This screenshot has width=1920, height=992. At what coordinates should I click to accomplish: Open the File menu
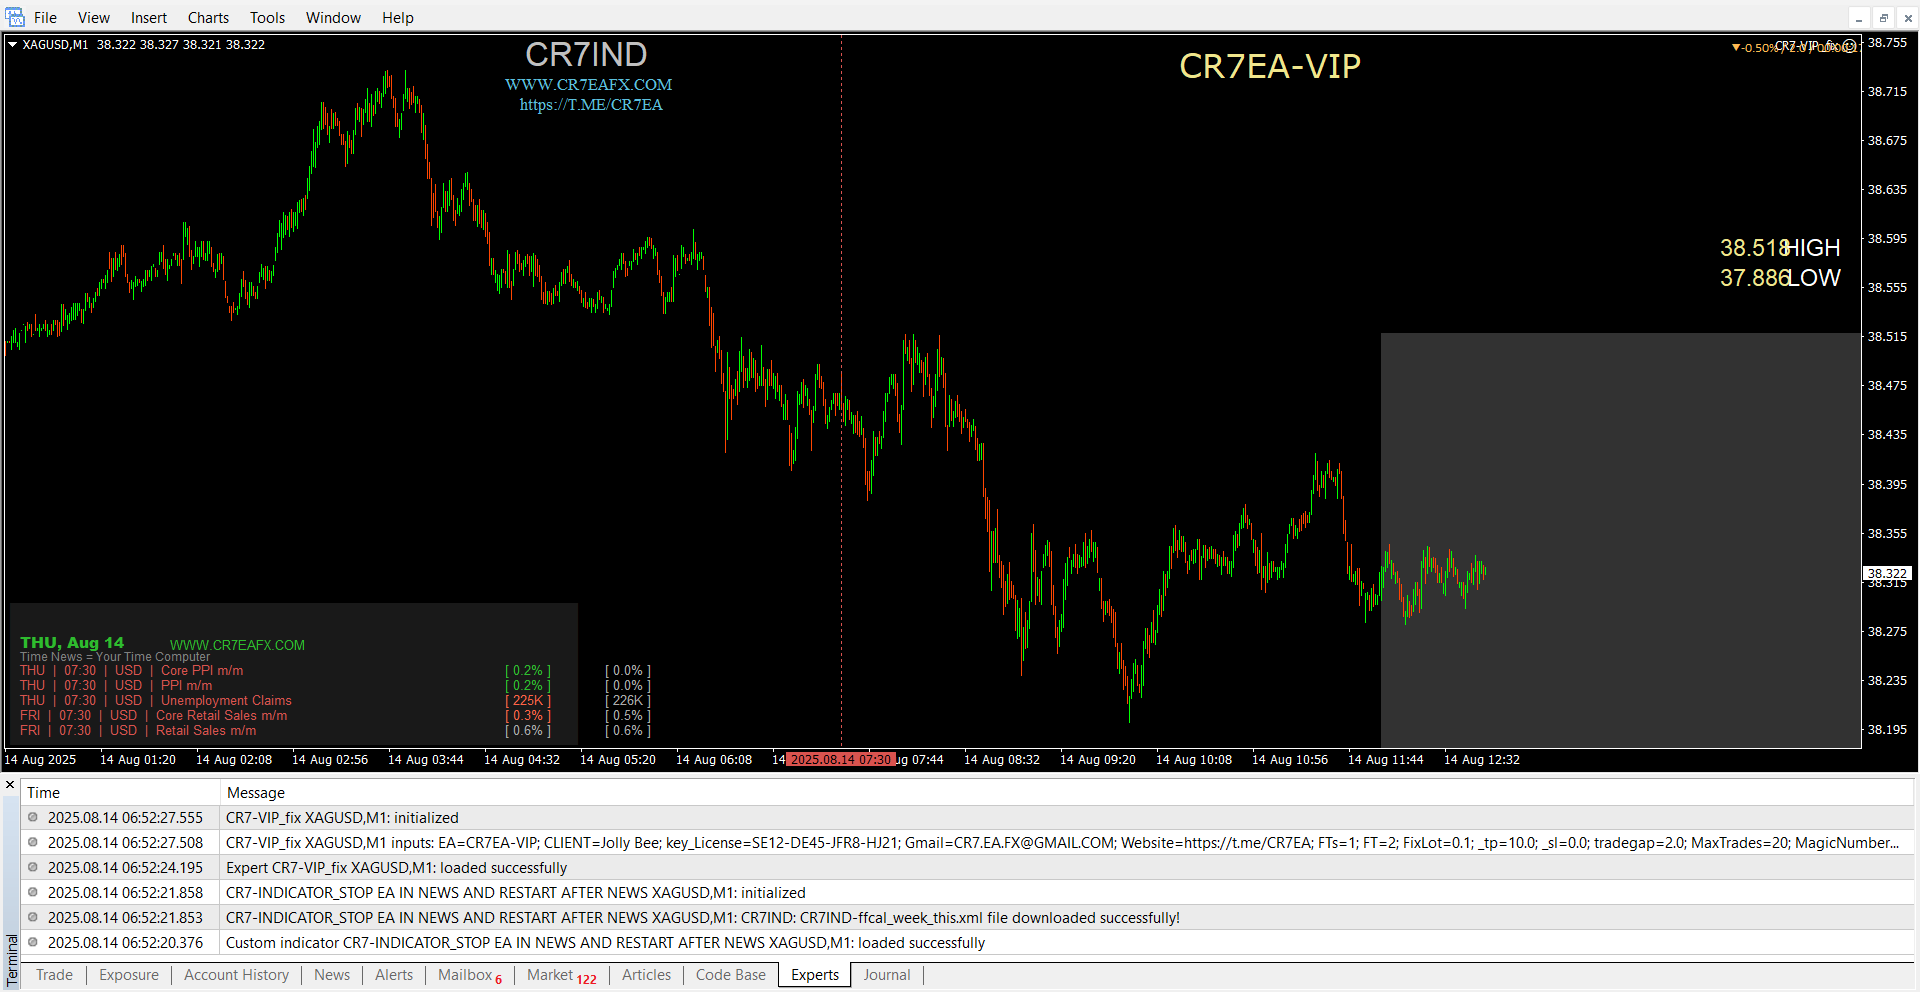(x=45, y=18)
